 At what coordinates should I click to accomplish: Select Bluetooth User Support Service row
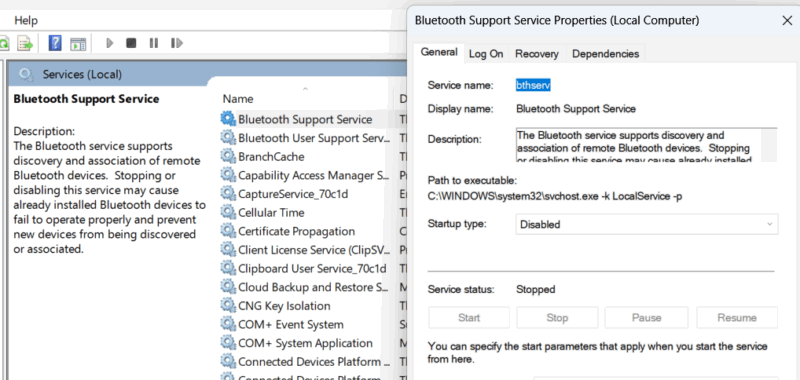pos(313,138)
